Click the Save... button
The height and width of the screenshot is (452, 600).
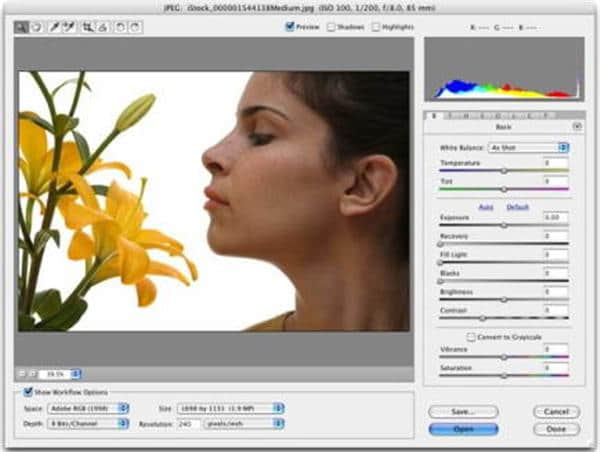[463, 411]
